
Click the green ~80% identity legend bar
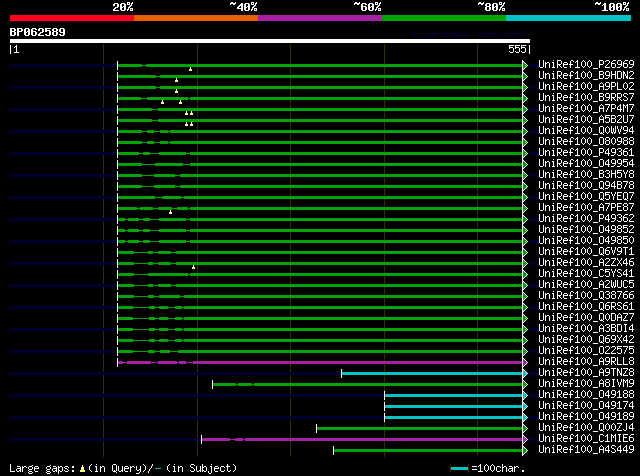click(x=444, y=18)
